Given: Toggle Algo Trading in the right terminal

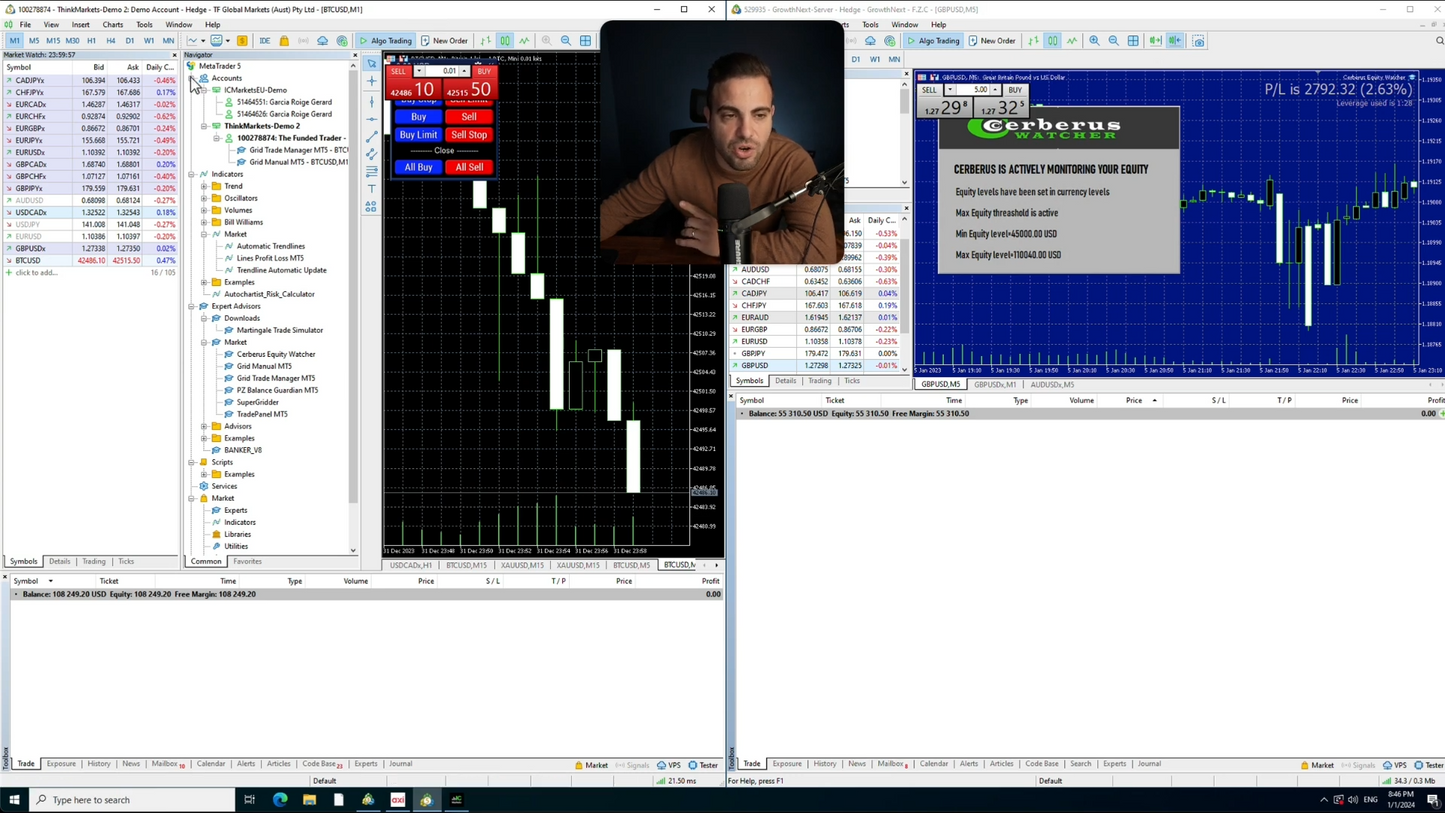Looking at the screenshot, I should [x=933, y=41].
